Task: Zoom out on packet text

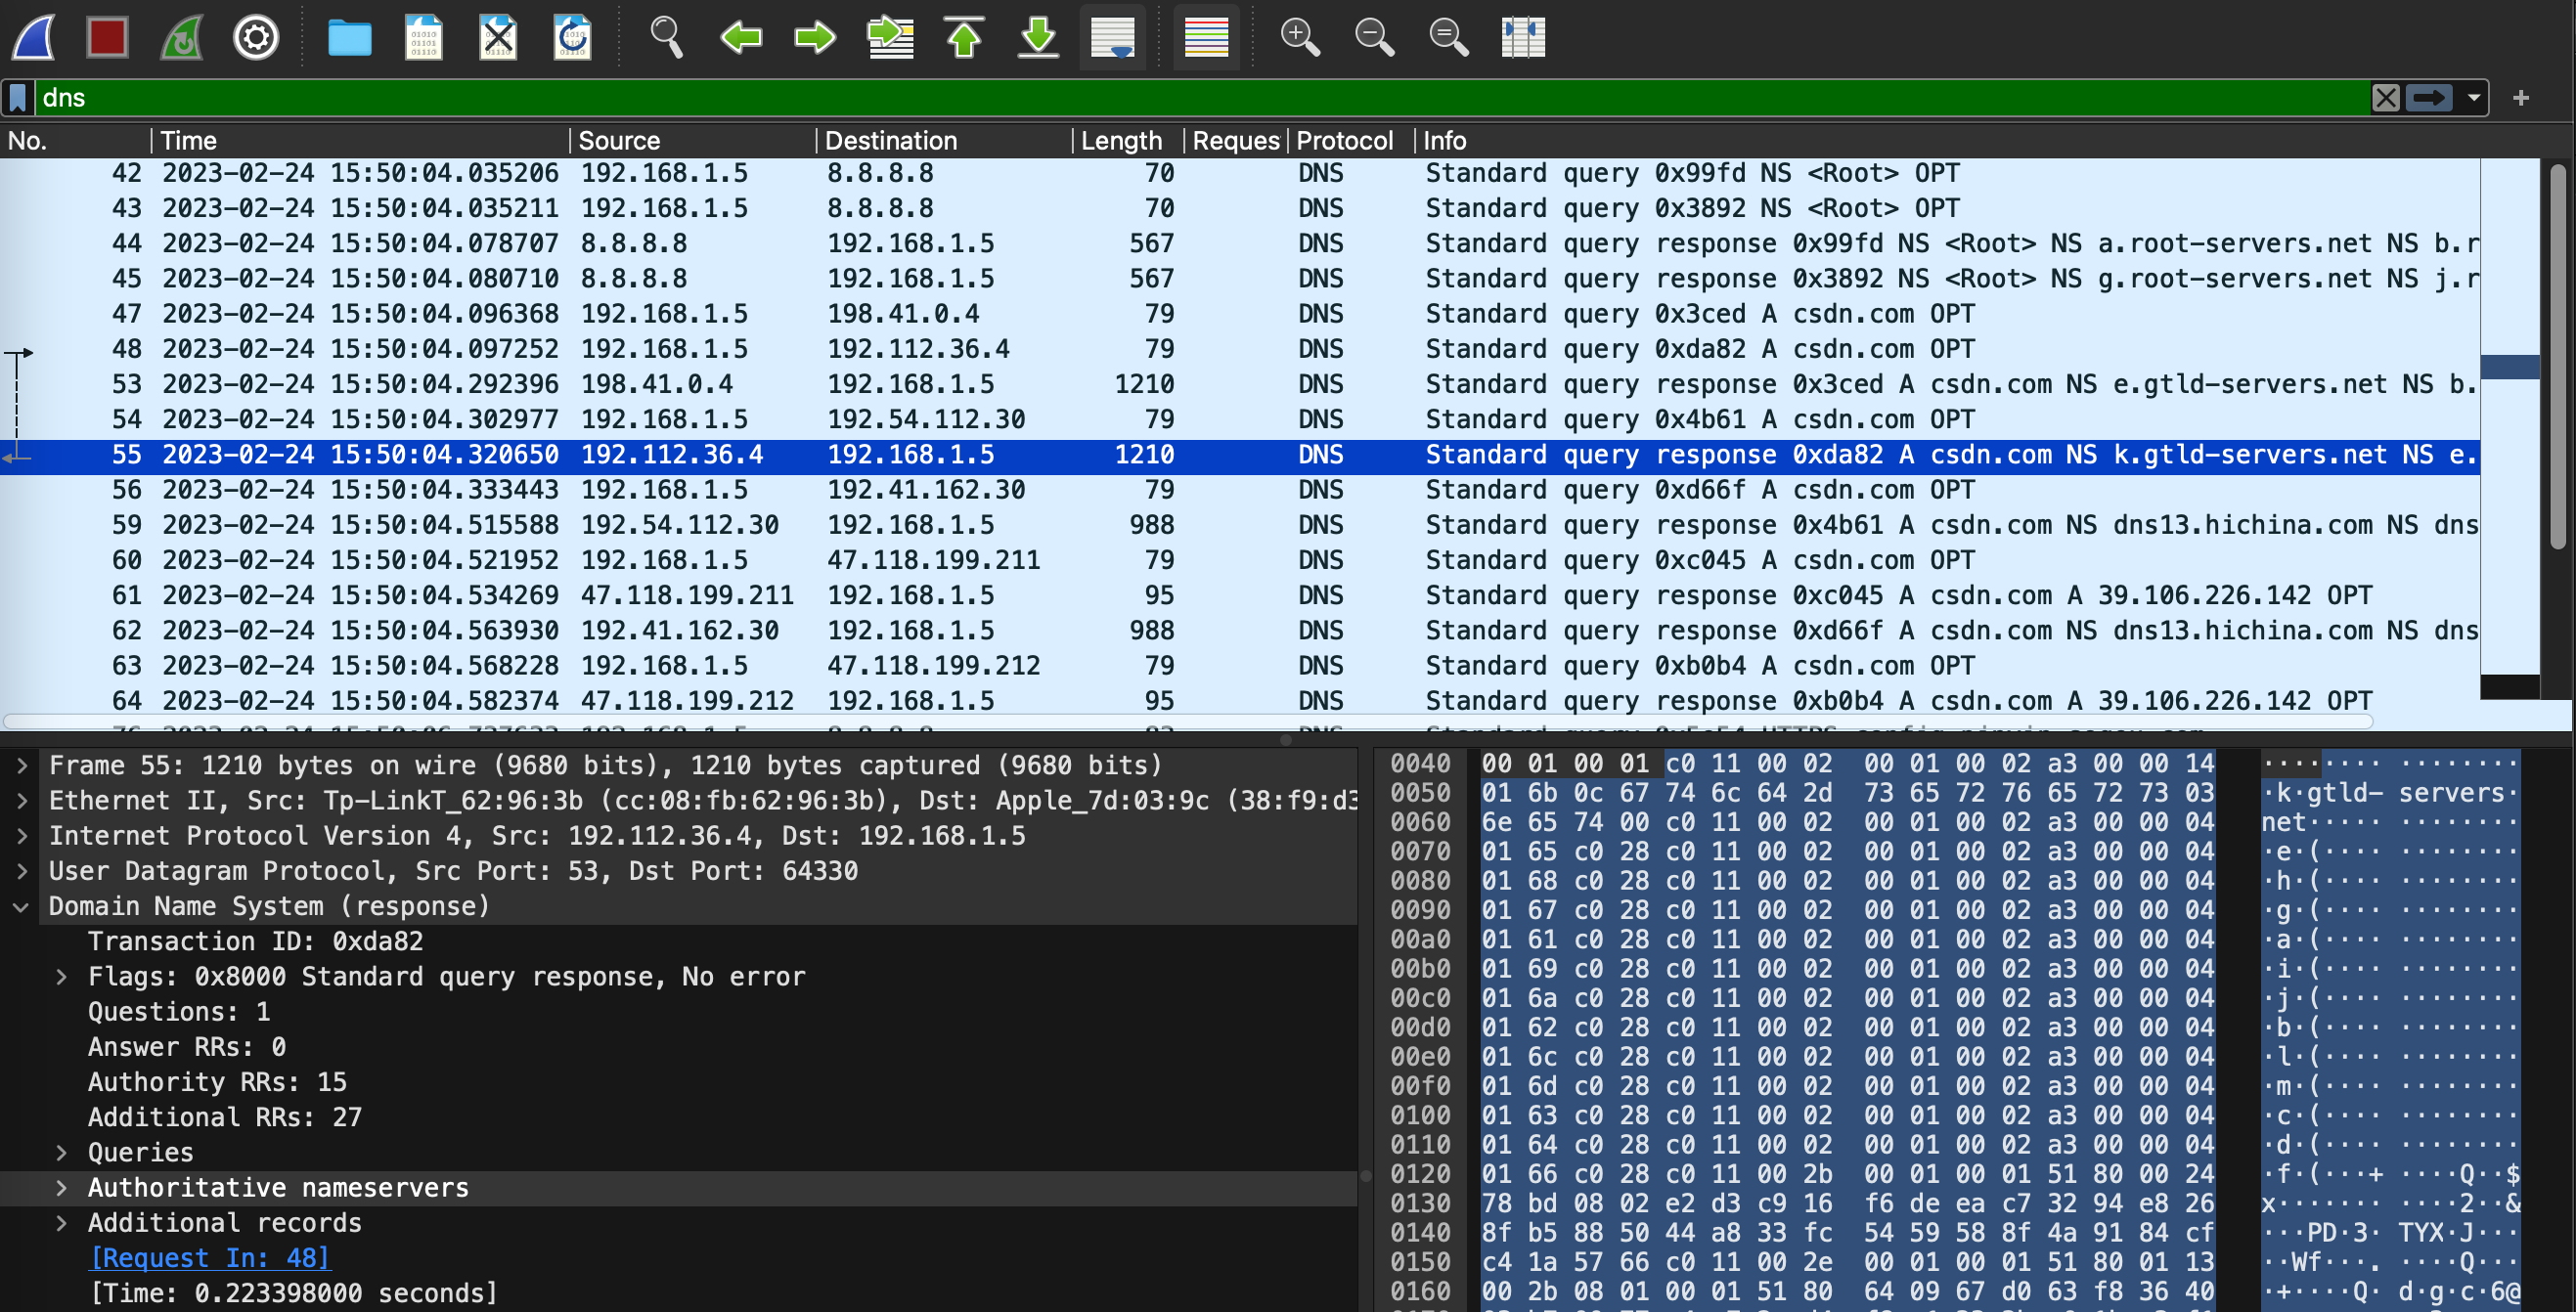Action: 1374,38
